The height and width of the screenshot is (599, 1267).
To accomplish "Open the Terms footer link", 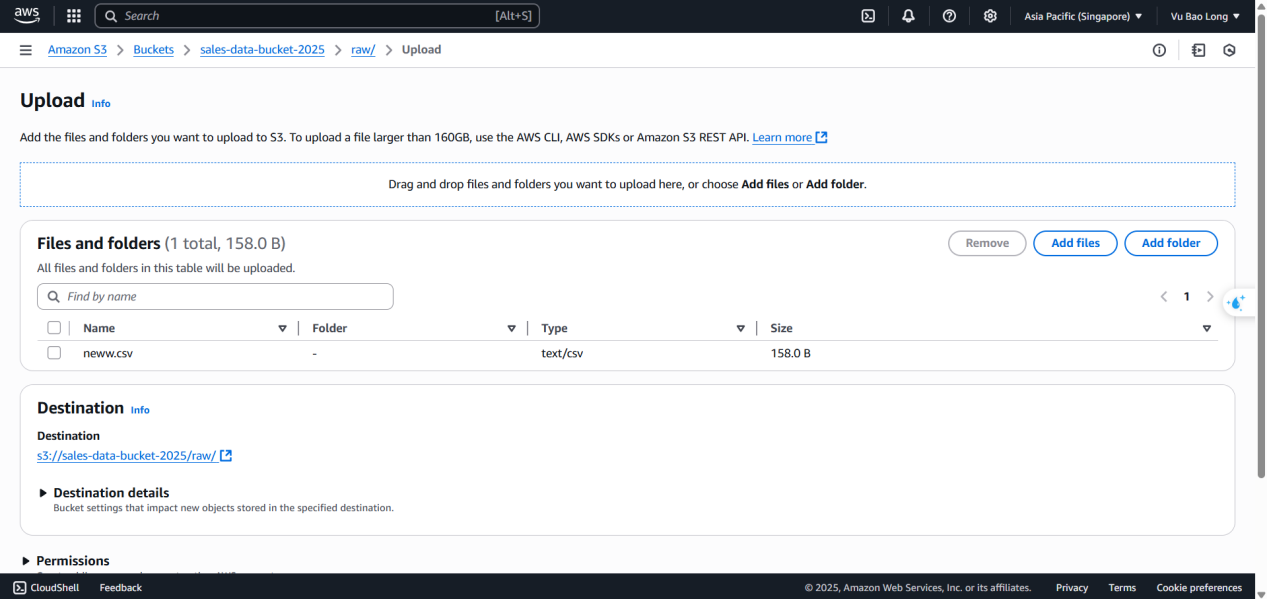I will (1122, 588).
